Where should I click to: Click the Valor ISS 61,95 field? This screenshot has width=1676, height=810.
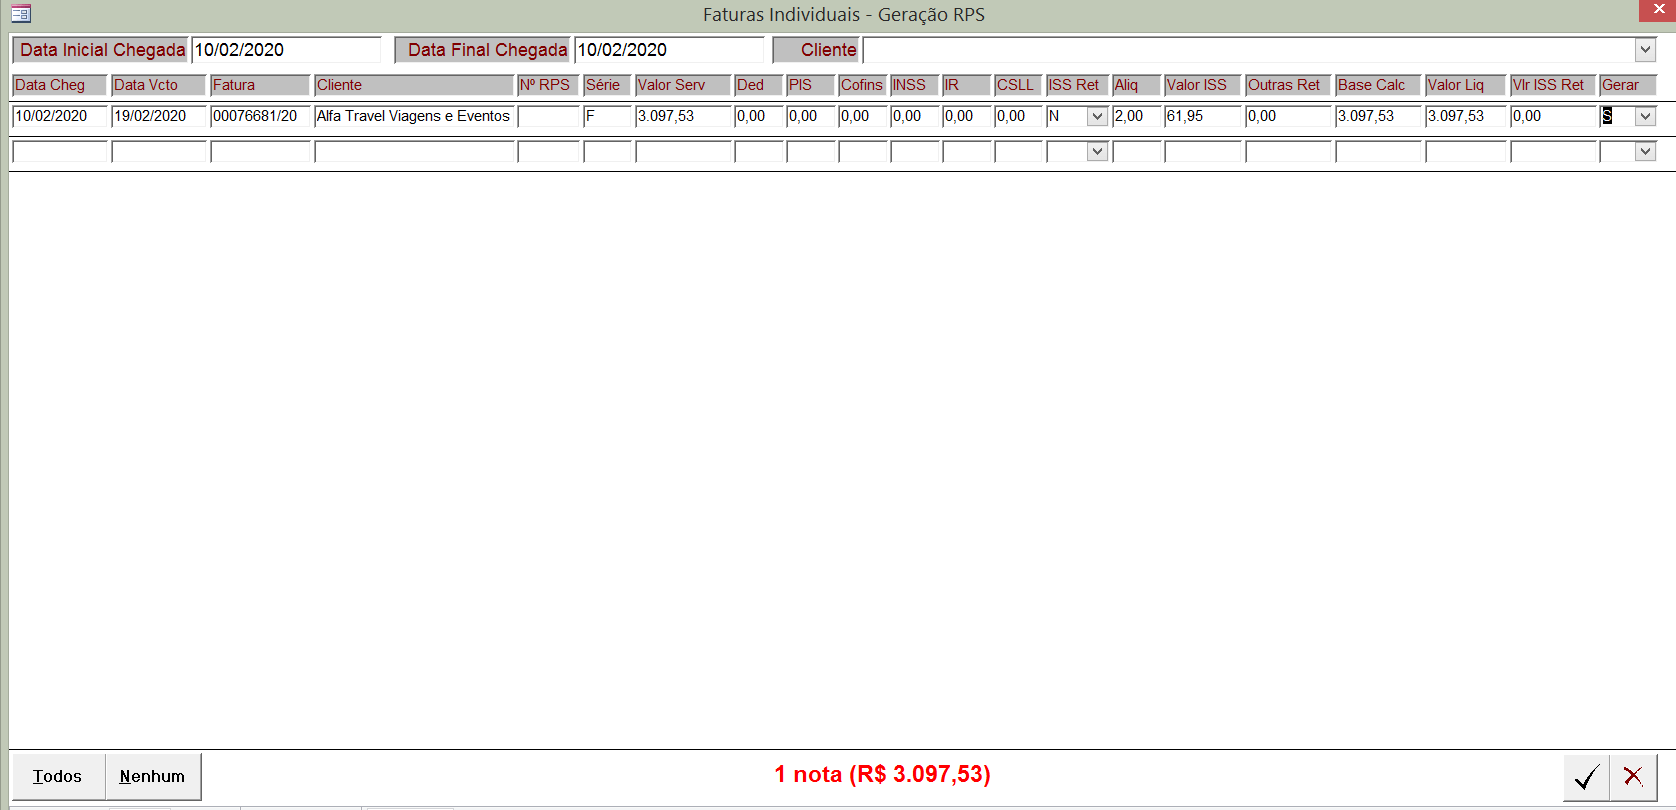click(x=1202, y=117)
